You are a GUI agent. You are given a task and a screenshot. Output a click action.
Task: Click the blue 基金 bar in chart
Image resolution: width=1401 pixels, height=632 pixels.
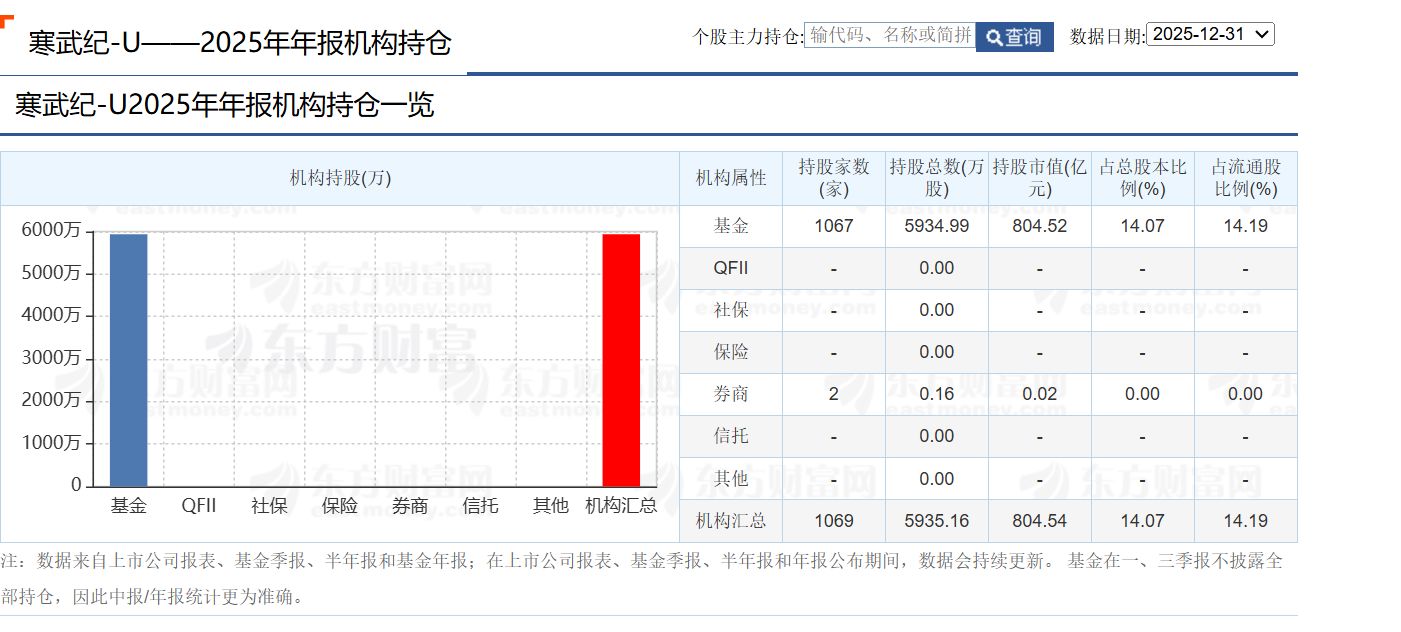coord(129,360)
